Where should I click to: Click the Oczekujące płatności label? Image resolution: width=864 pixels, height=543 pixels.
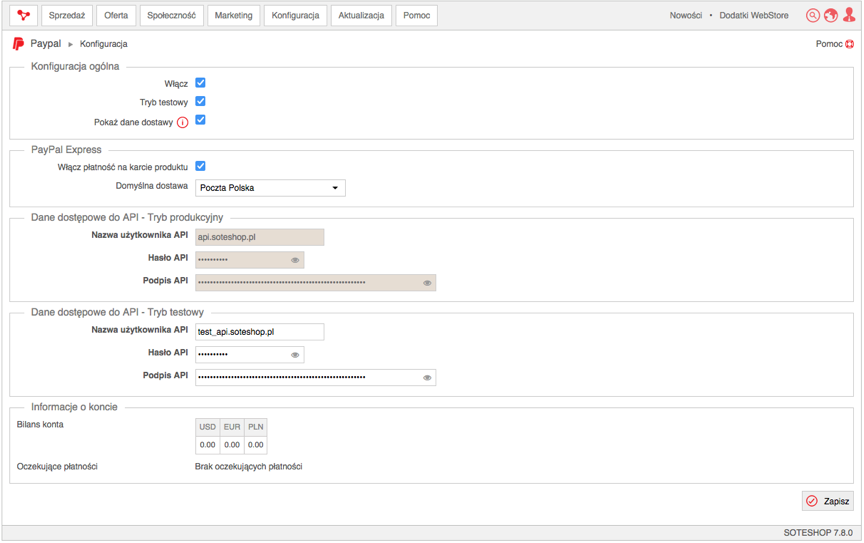pyautogui.click(x=57, y=466)
